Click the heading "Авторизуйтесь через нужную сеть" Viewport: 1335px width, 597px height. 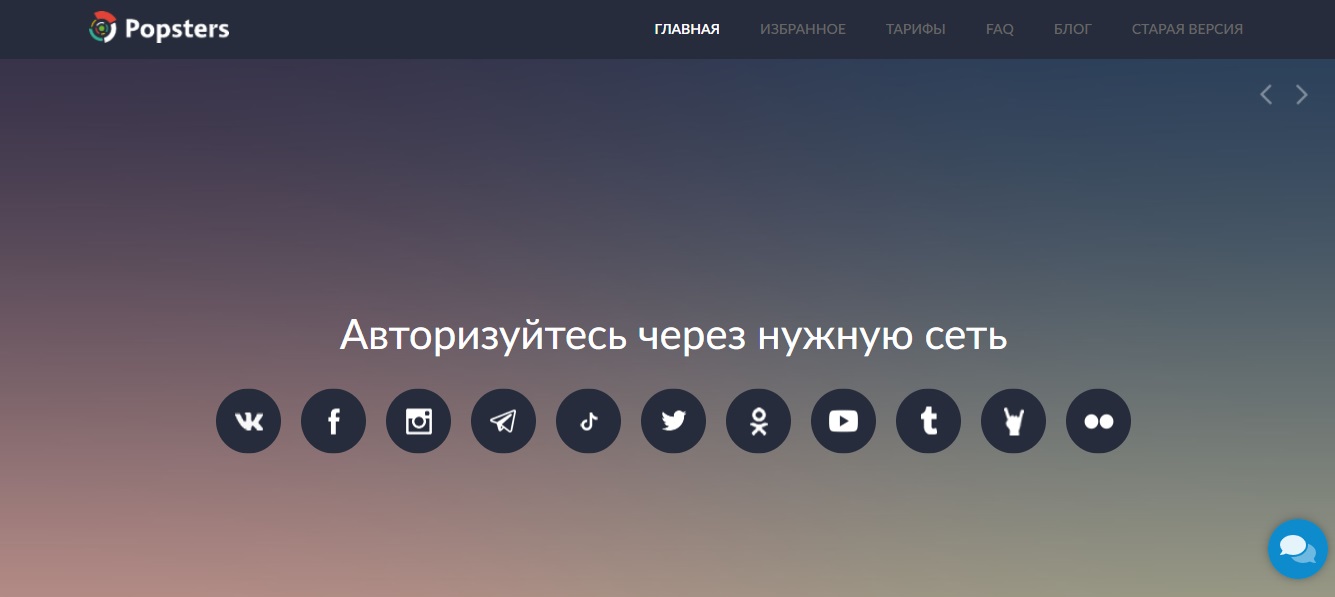coord(673,336)
